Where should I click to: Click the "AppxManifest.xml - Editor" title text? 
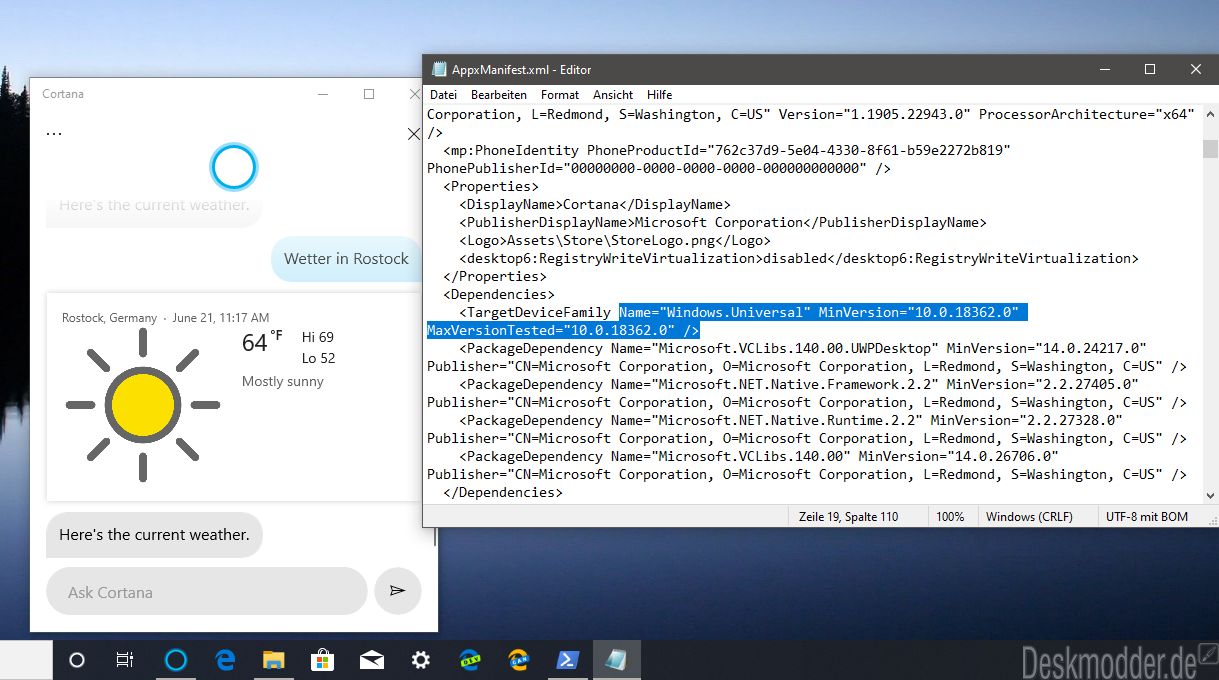[521, 70]
